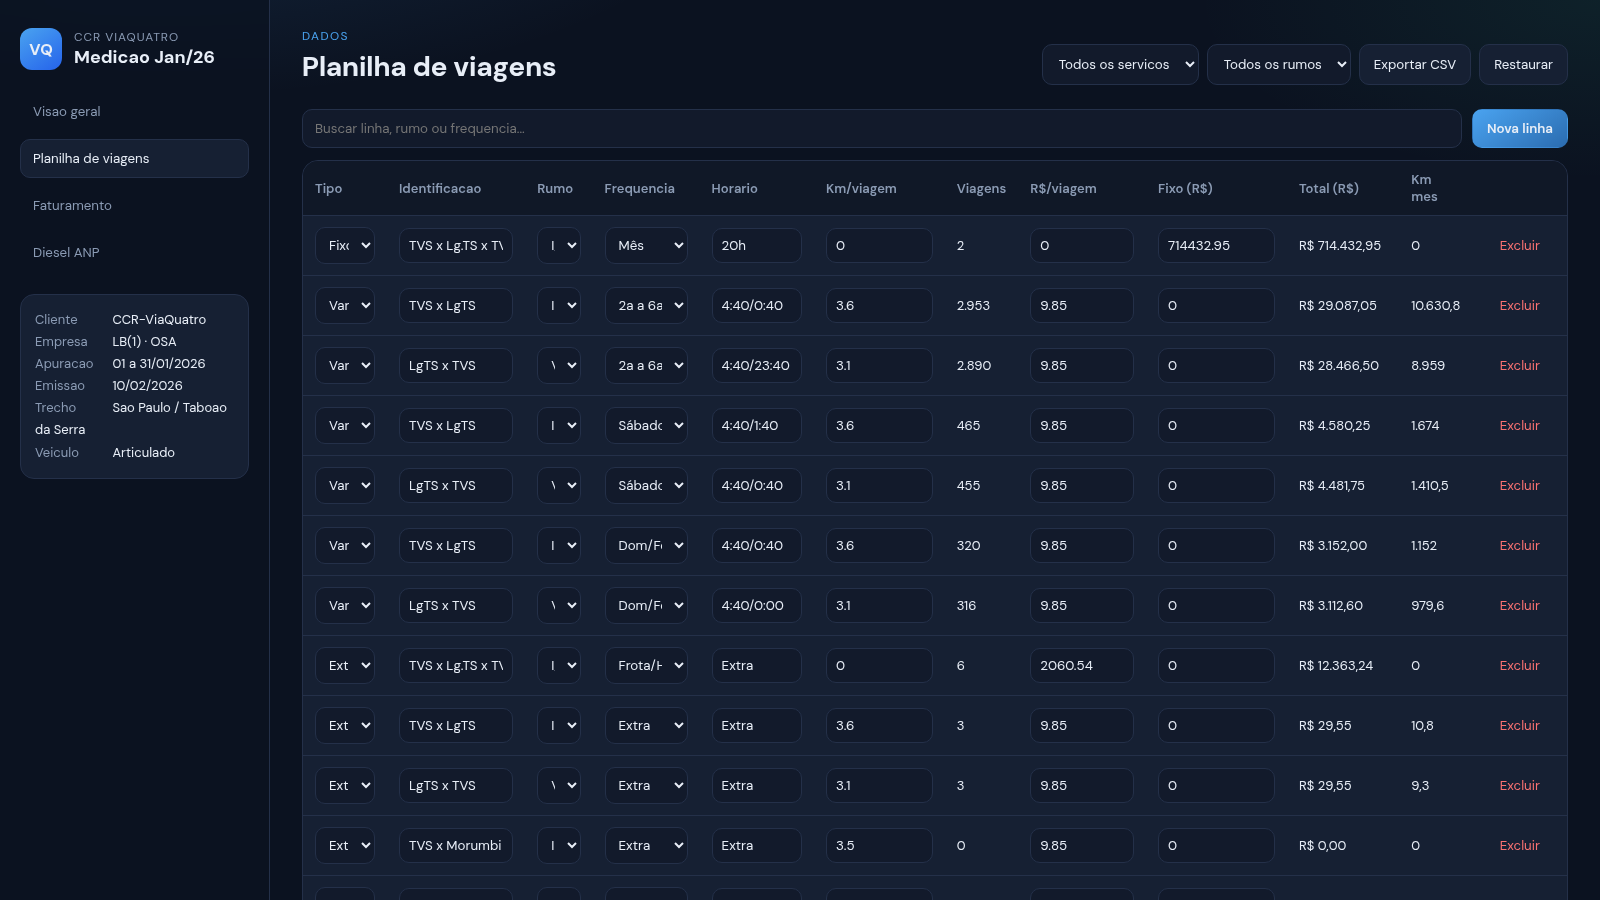Click the Veiculo value Articulado

coord(143,452)
